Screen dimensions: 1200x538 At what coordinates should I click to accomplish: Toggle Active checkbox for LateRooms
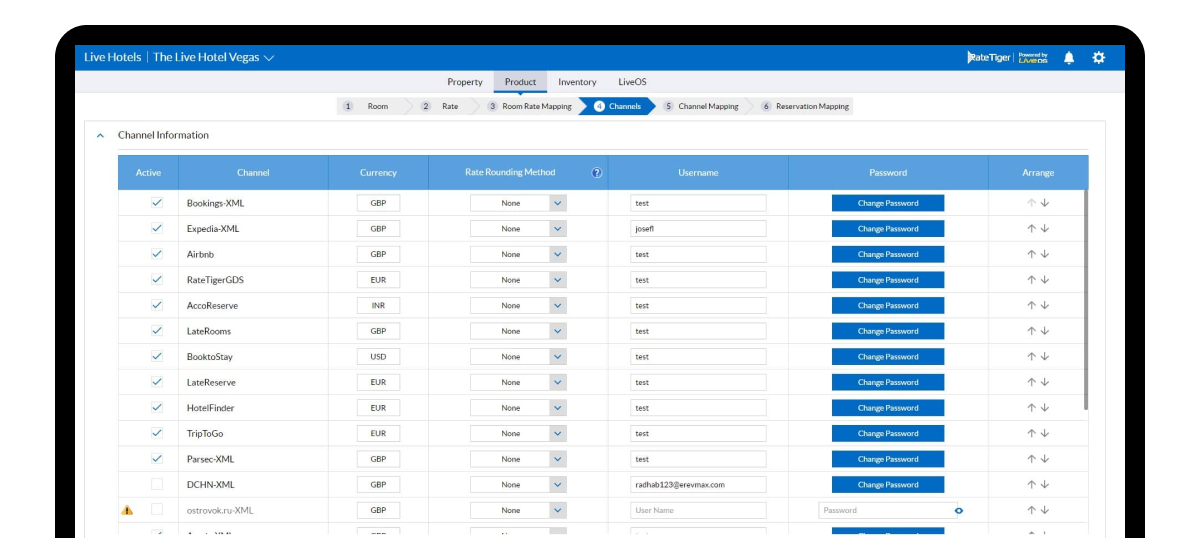click(x=157, y=331)
